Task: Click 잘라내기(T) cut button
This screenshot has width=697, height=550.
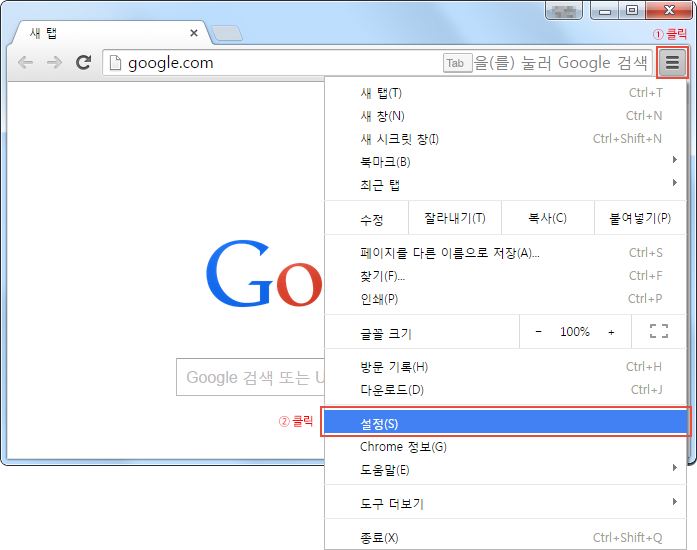Action: coord(455,218)
